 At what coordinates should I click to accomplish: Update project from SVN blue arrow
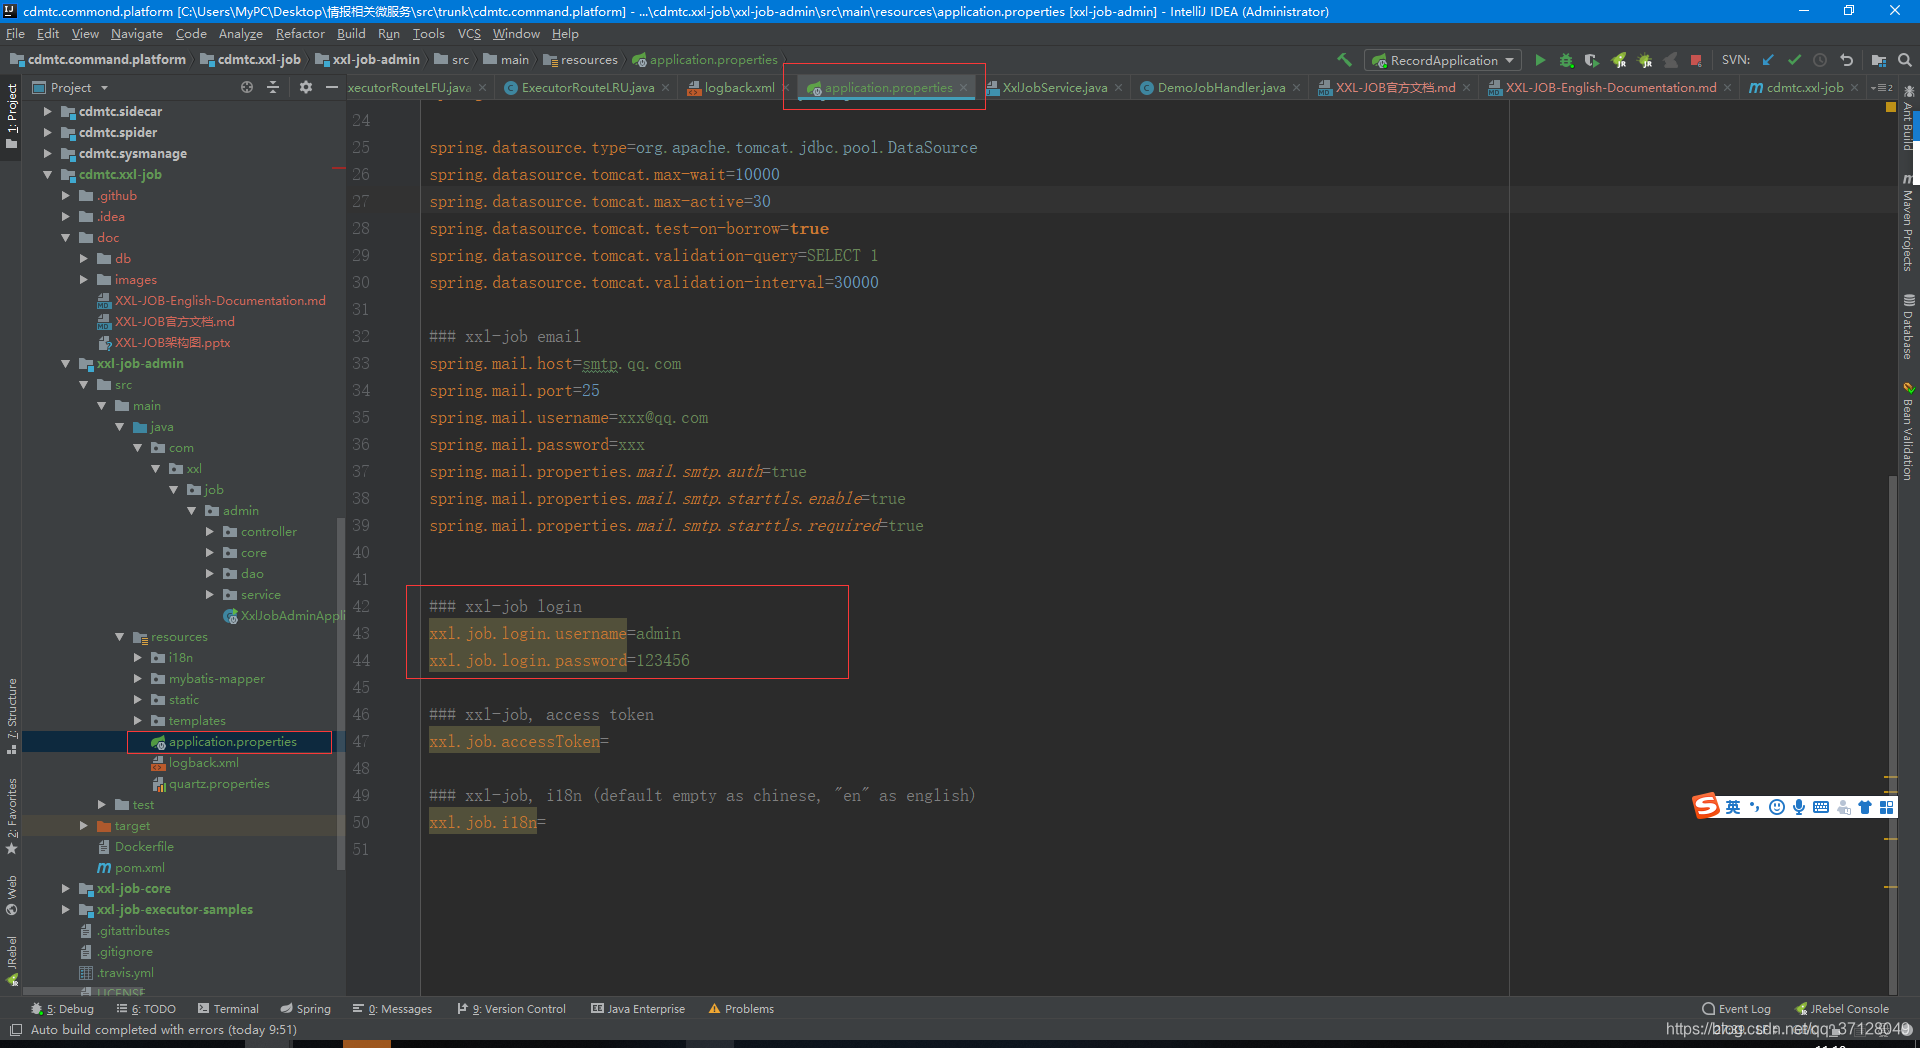click(1768, 60)
